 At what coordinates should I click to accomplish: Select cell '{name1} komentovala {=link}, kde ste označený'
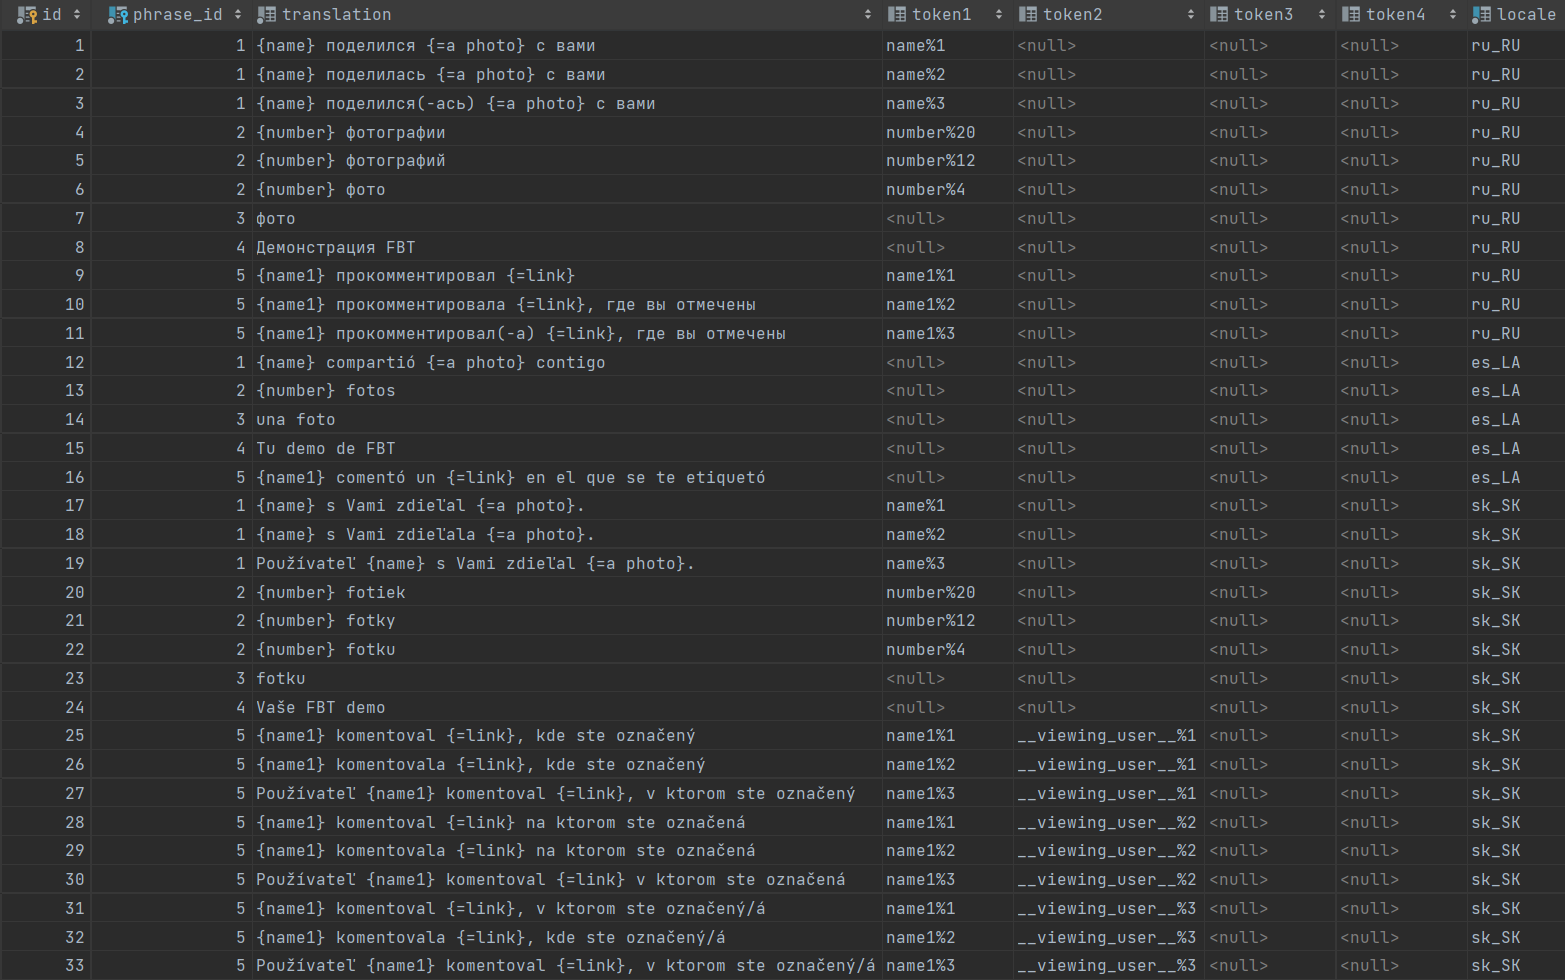pos(567,765)
